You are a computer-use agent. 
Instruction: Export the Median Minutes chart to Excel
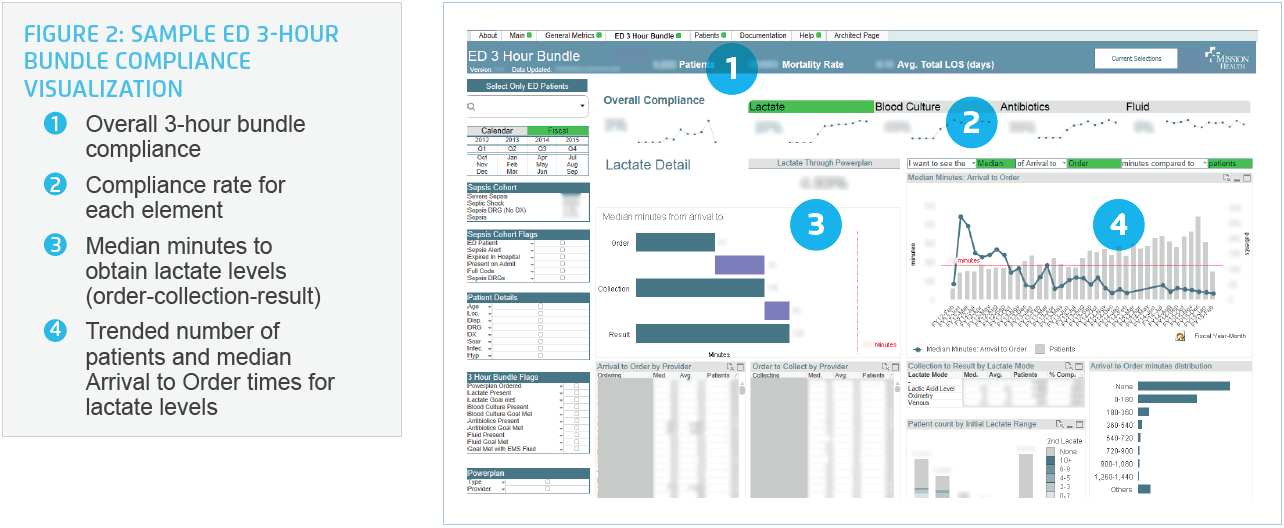[x=1226, y=178]
